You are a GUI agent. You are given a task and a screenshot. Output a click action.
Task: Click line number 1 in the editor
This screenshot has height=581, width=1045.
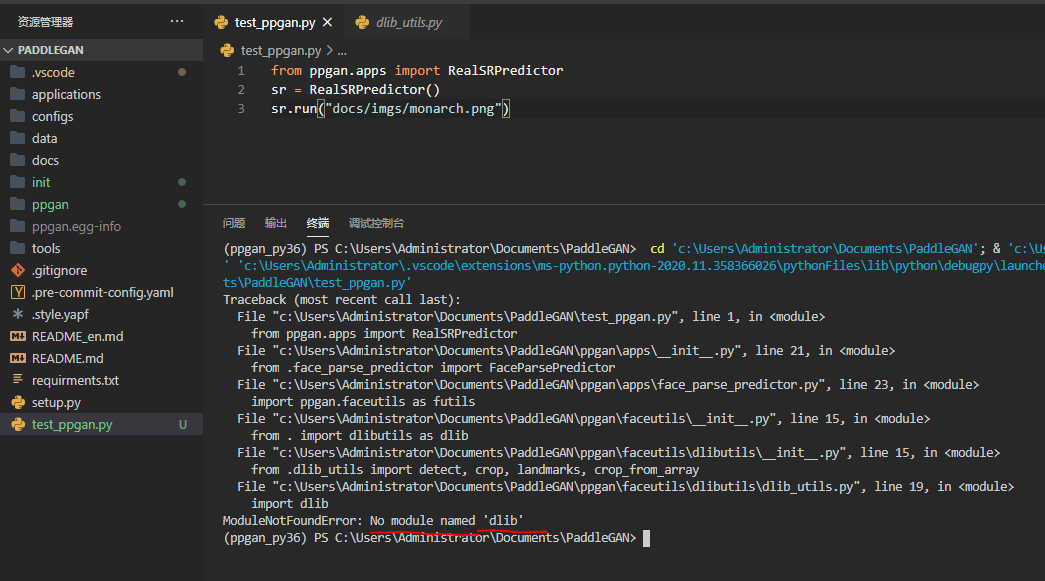point(241,70)
